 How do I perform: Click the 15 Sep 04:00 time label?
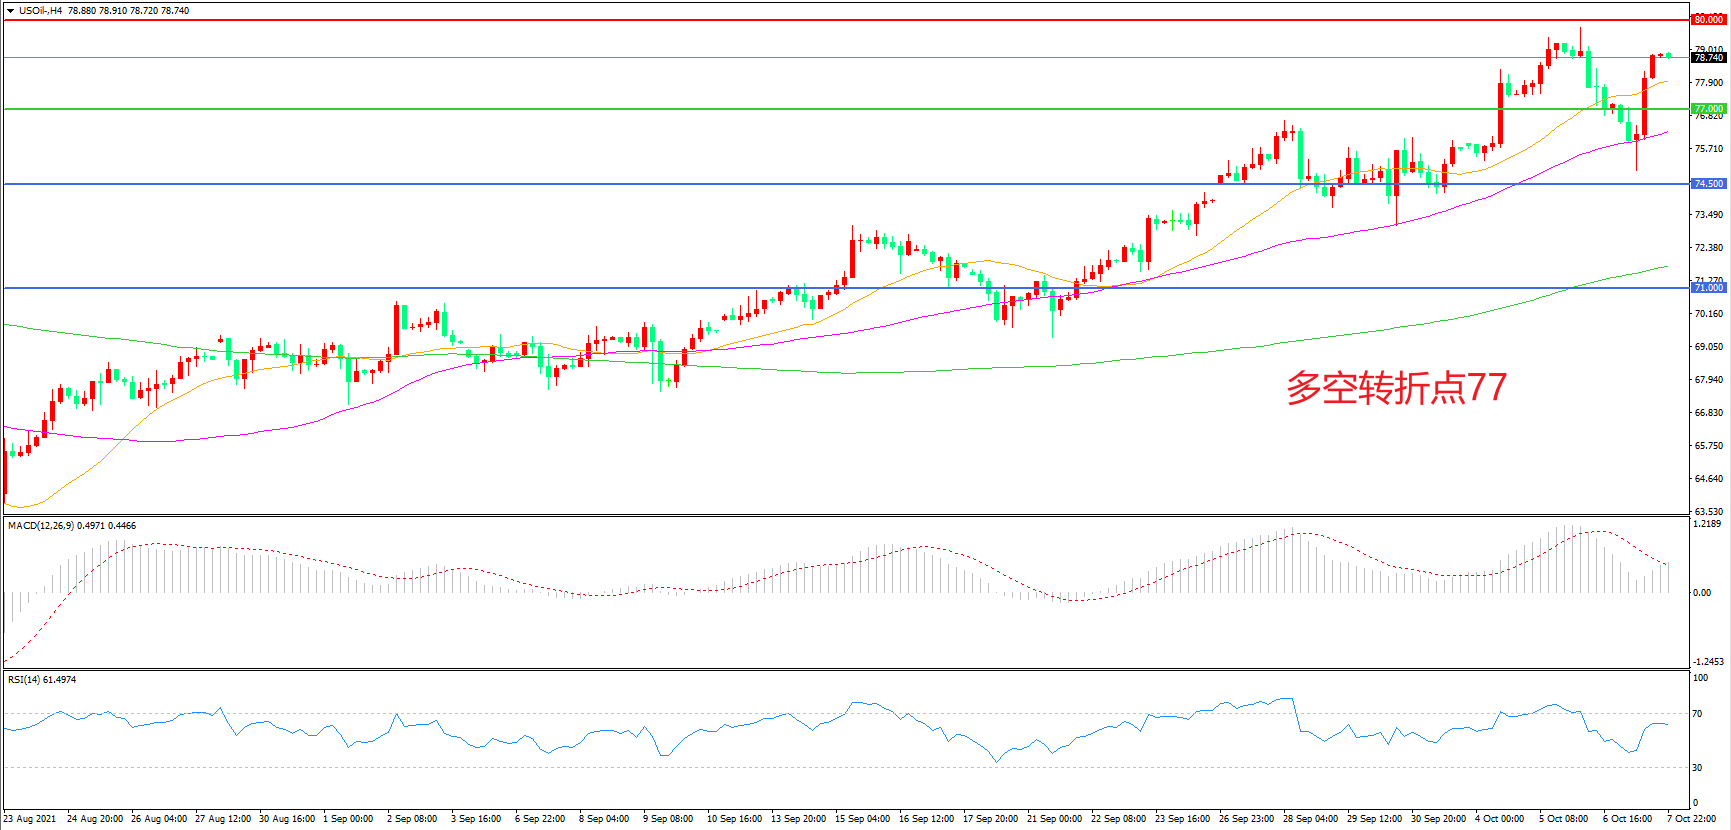pos(862,819)
